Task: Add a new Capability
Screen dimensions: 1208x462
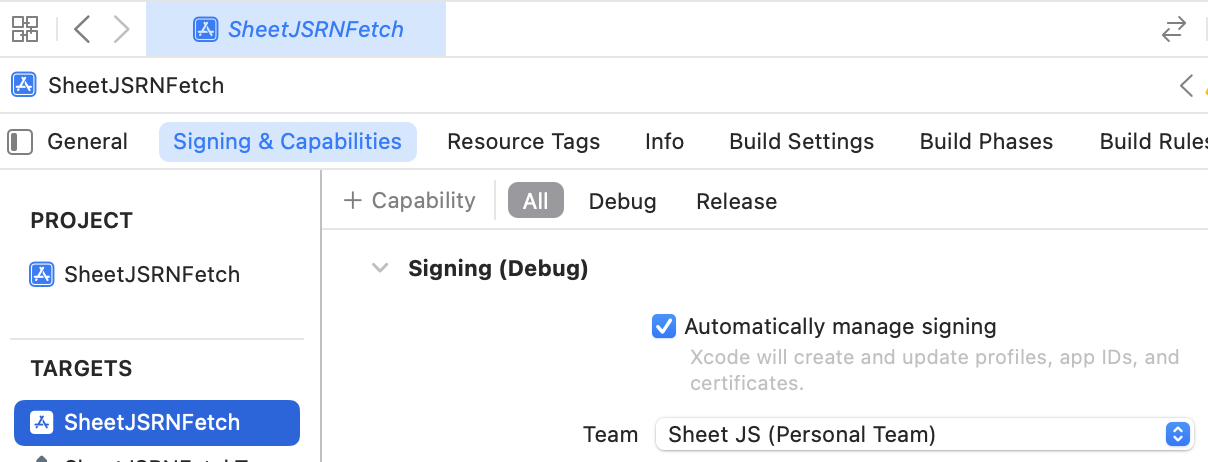Action: (409, 201)
